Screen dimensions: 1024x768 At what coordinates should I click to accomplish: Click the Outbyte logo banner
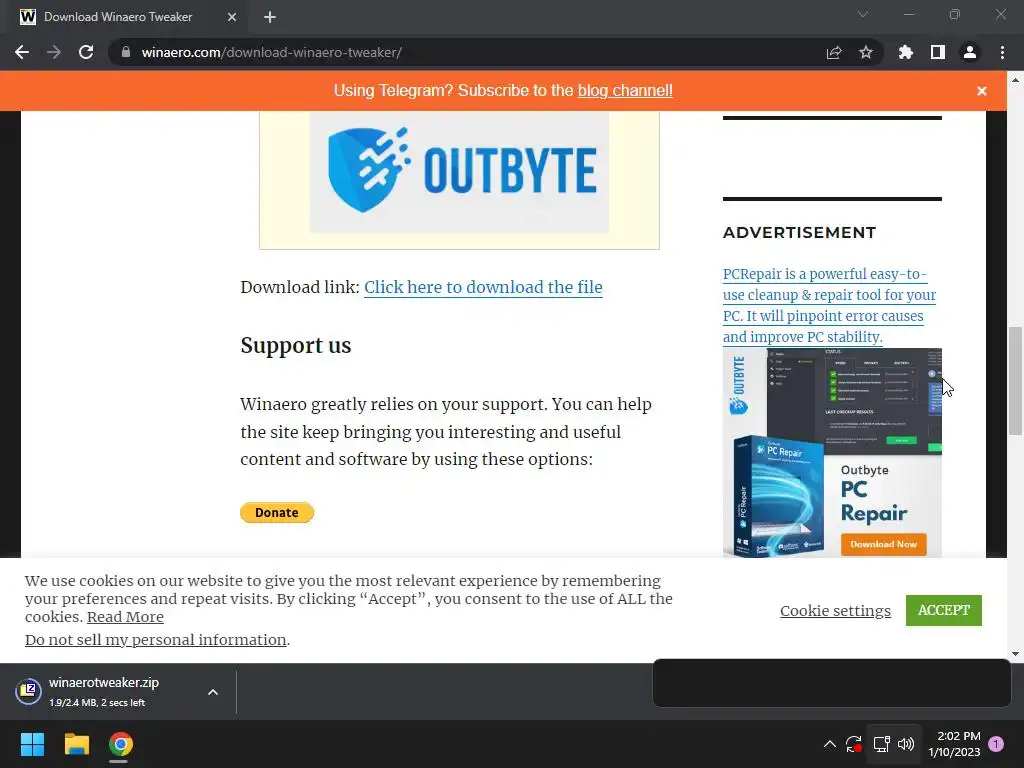coord(459,172)
